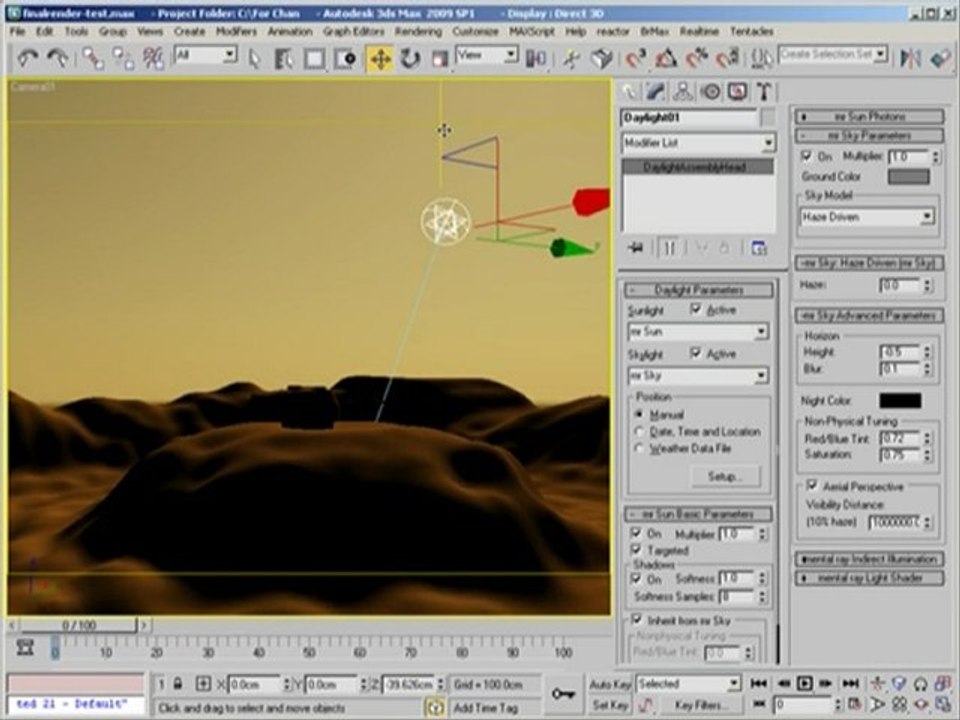The width and height of the screenshot is (960, 720).
Task: Open the MAXScript menu
Action: (531, 31)
